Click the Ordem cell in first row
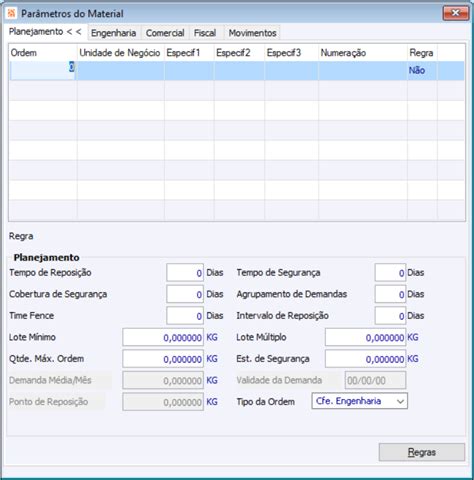 click(x=43, y=70)
